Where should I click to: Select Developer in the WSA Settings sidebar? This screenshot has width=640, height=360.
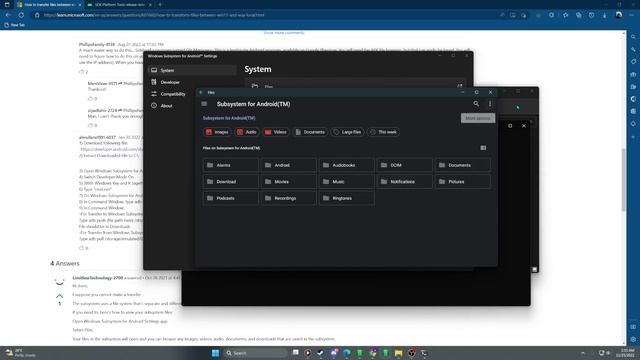pos(192,82)
